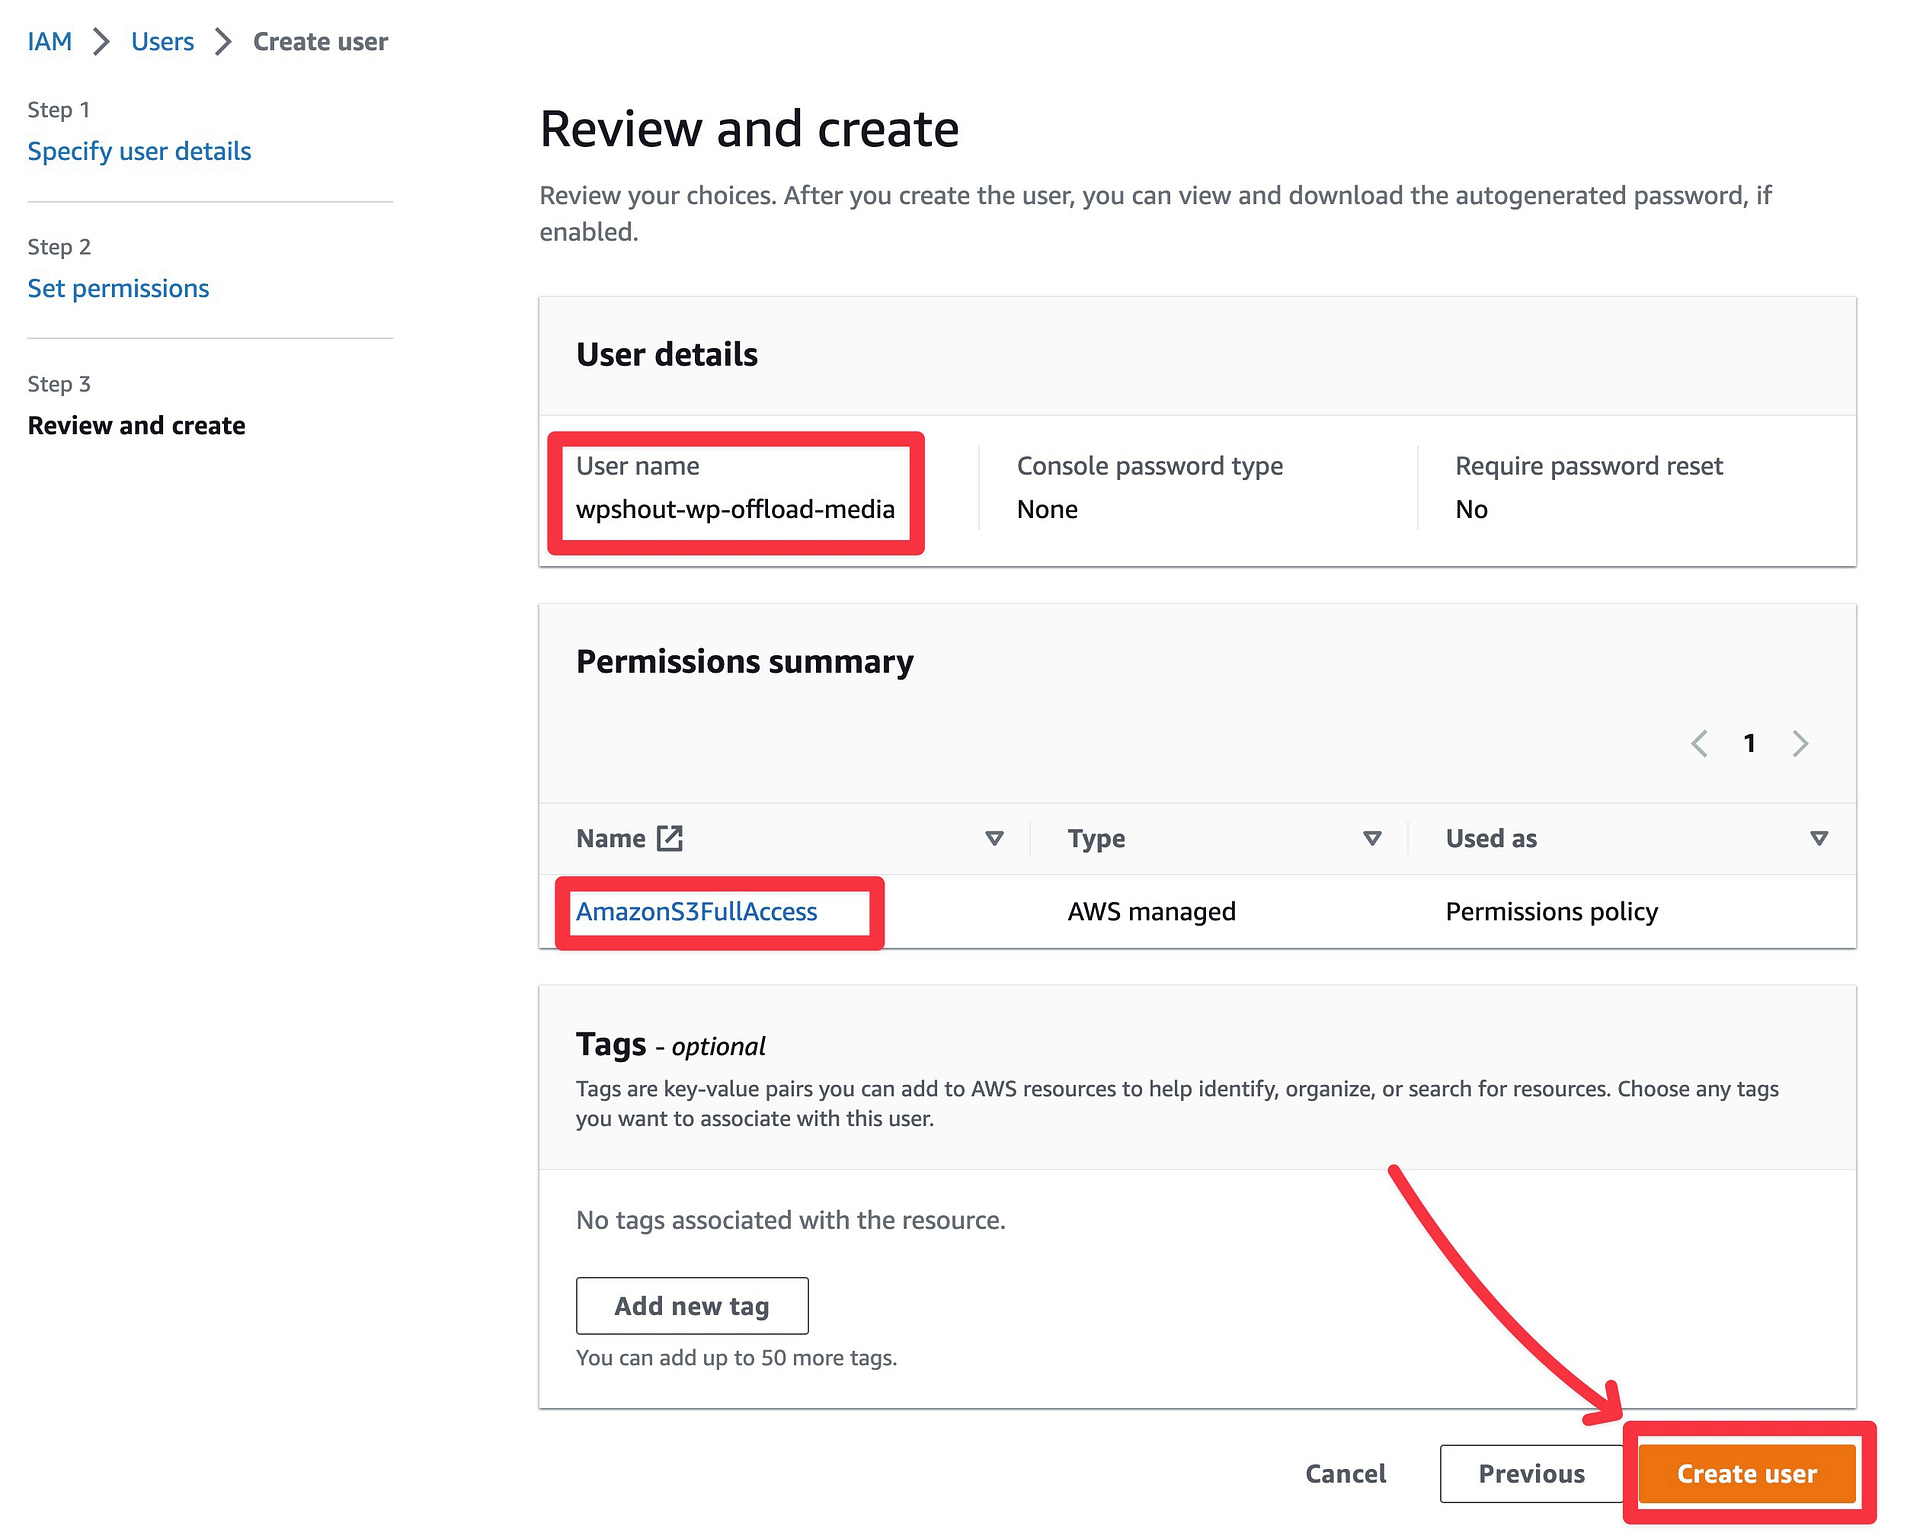Open the Name column sort dropdown
This screenshot has width=1920, height=1539.
[x=995, y=839]
